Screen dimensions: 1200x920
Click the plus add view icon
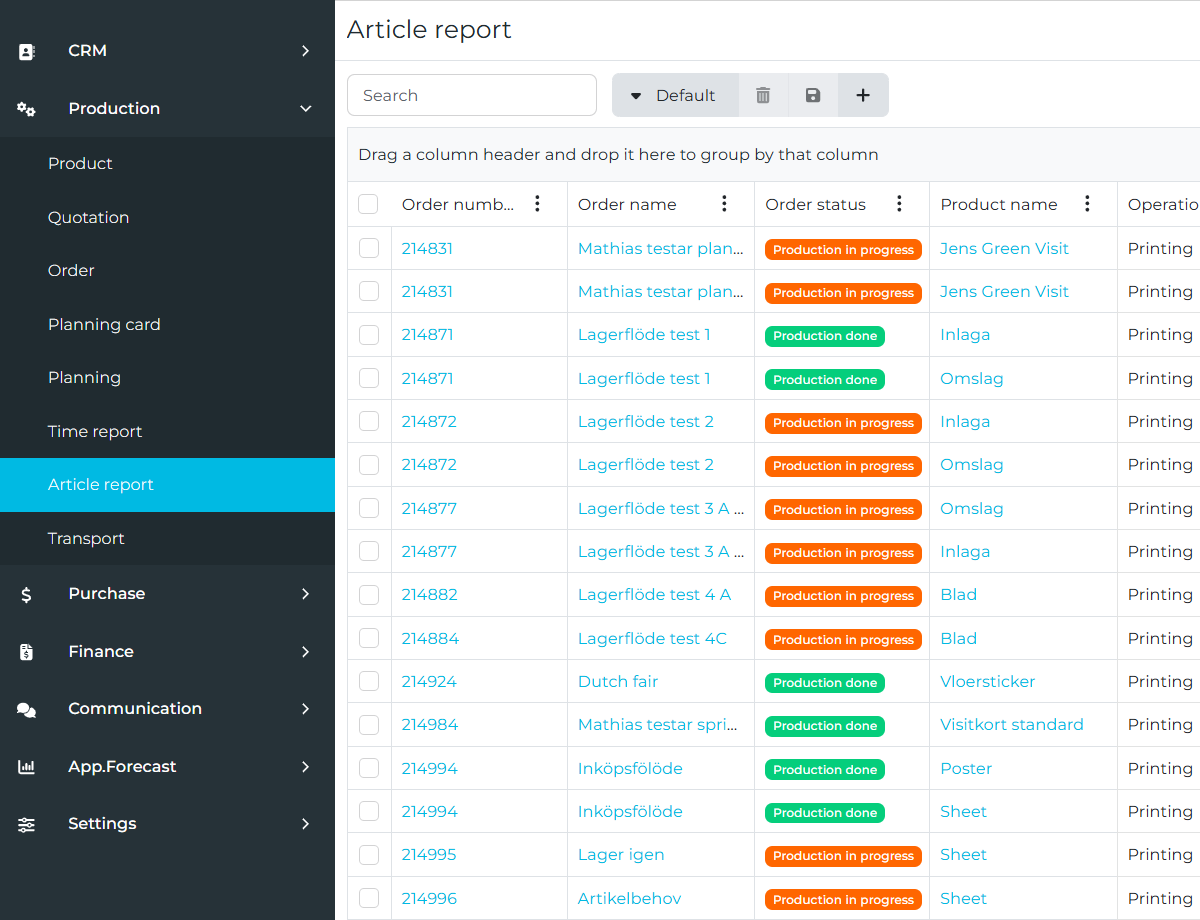(863, 95)
